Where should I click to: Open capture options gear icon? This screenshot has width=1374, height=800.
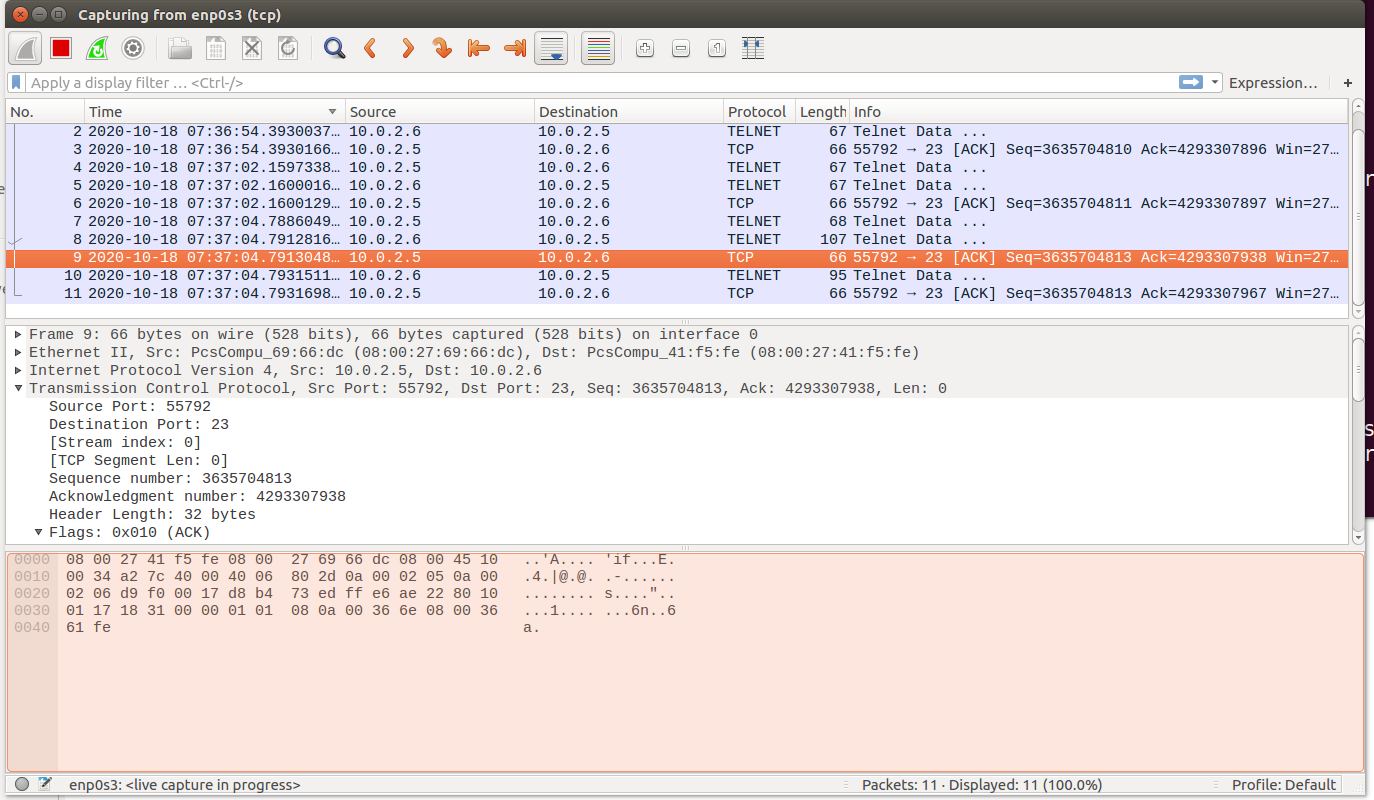133,48
